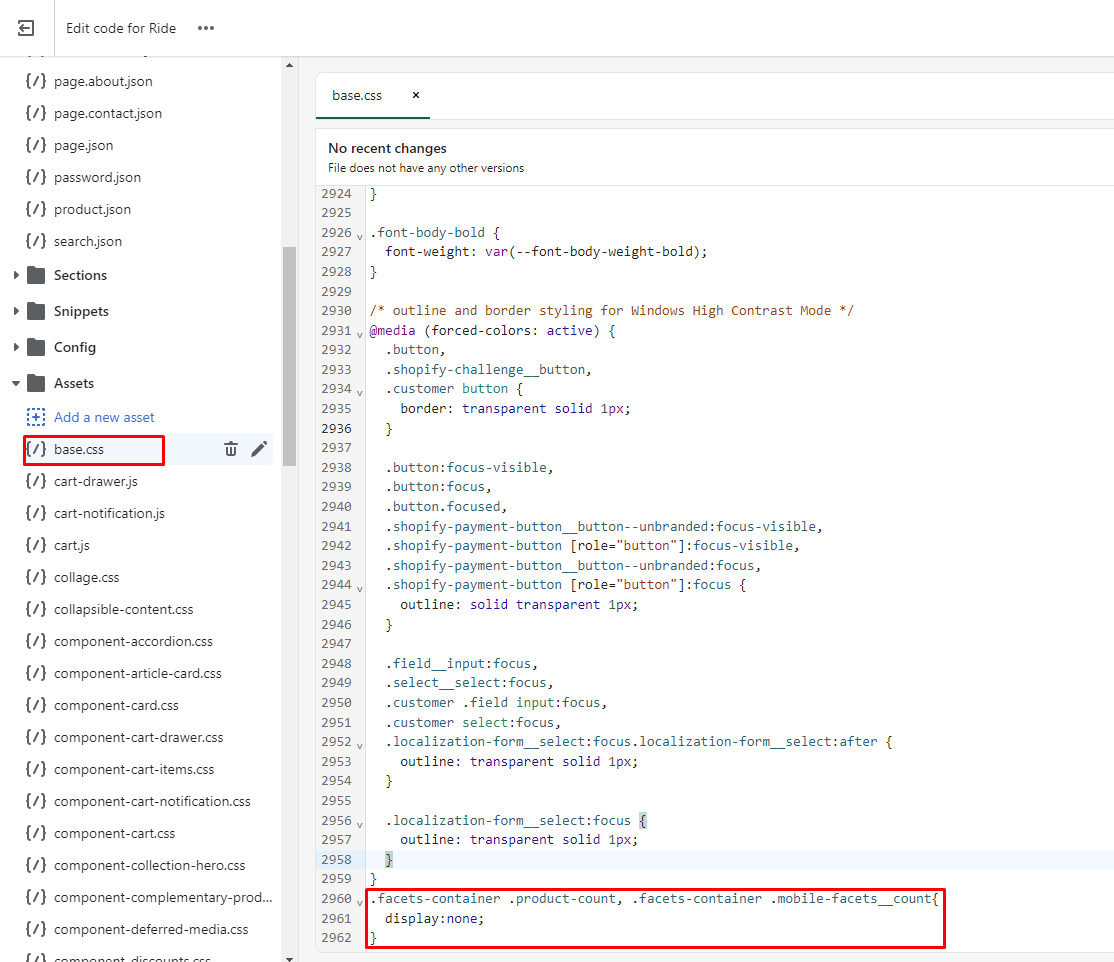This screenshot has width=1114, height=962.
Task: Fold code block at line 2952
Action: click(x=359, y=745)
